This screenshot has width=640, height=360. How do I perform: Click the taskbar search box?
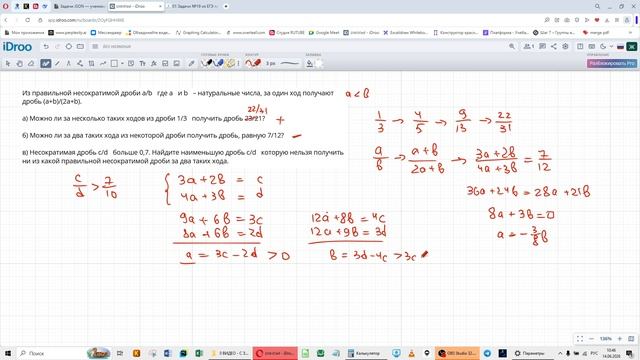[63, 353]
